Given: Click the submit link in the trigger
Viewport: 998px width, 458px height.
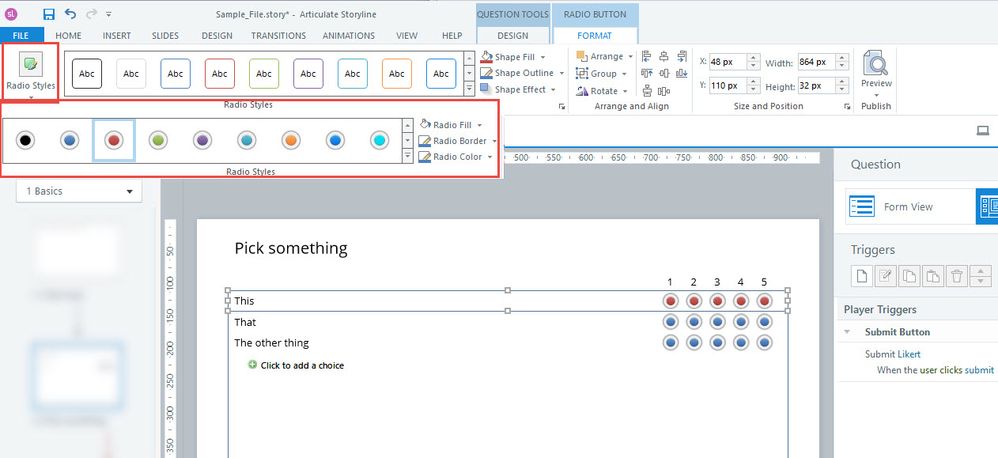Looking at the screenshot, I should tap(979, 370).
